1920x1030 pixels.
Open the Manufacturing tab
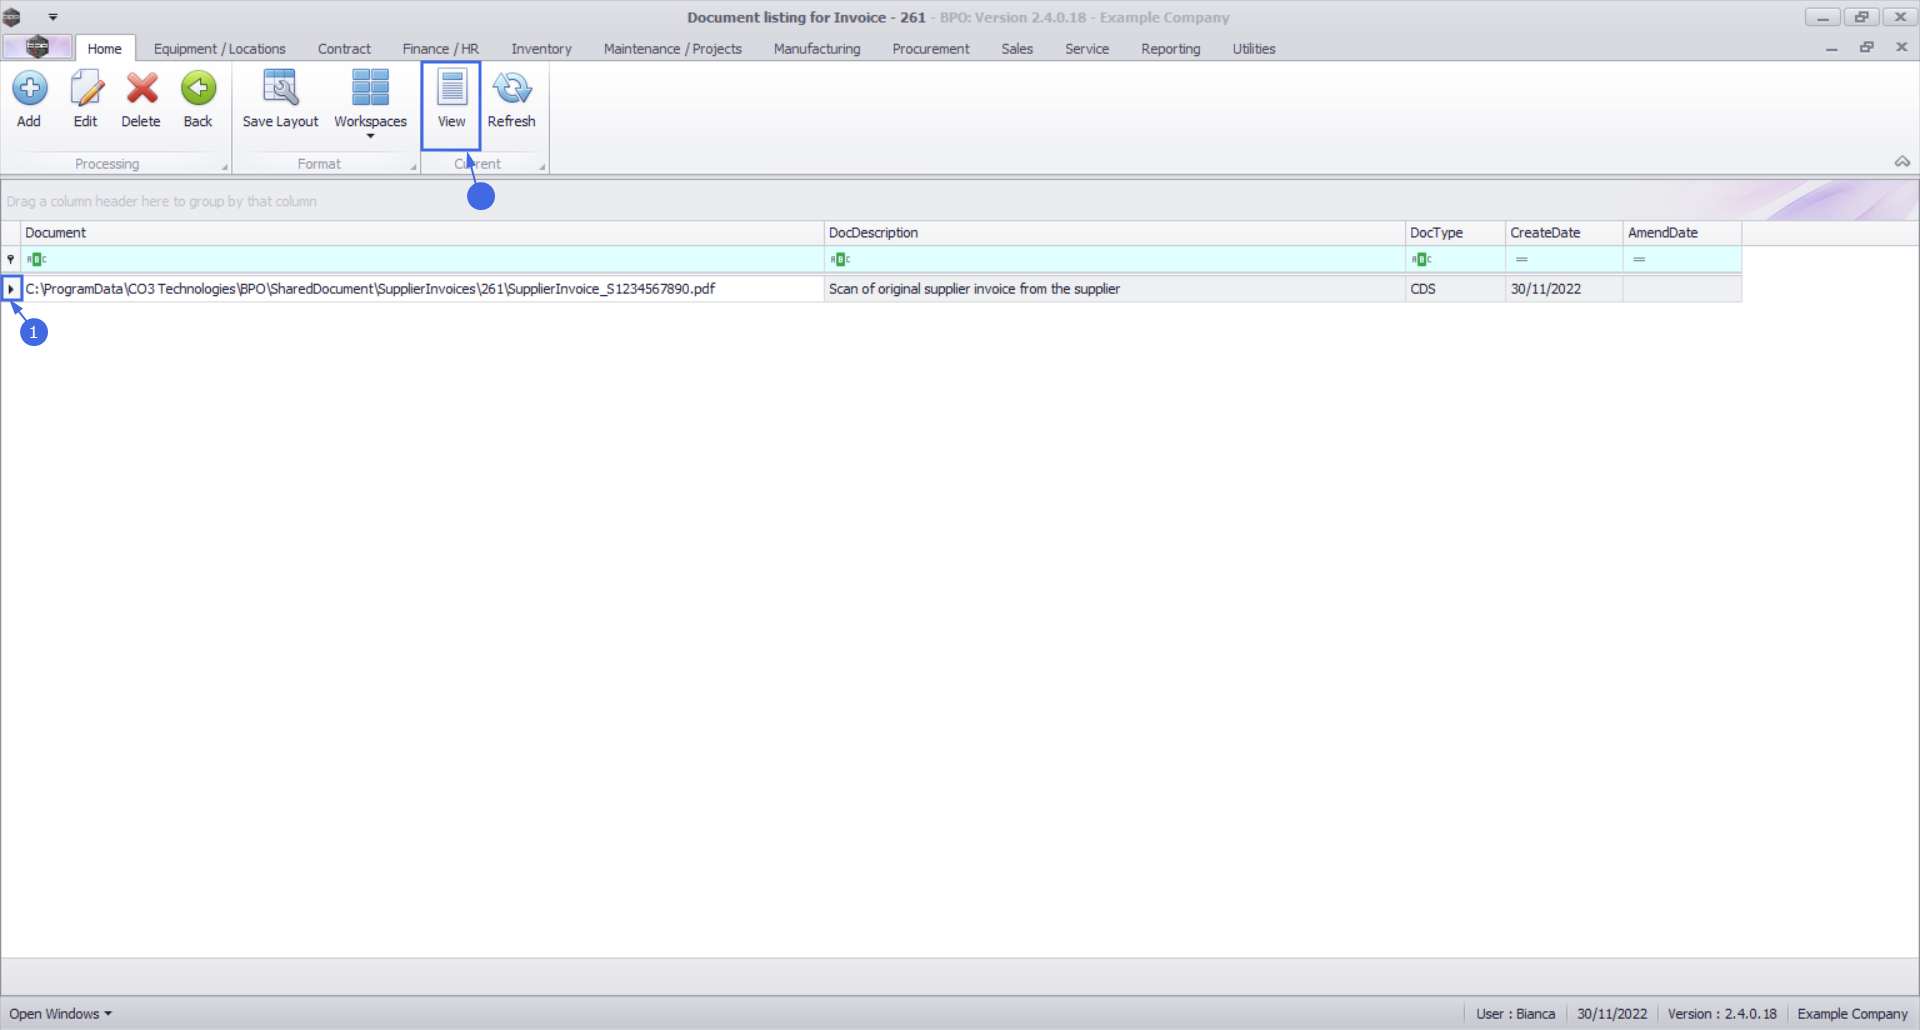pos(816,48)
